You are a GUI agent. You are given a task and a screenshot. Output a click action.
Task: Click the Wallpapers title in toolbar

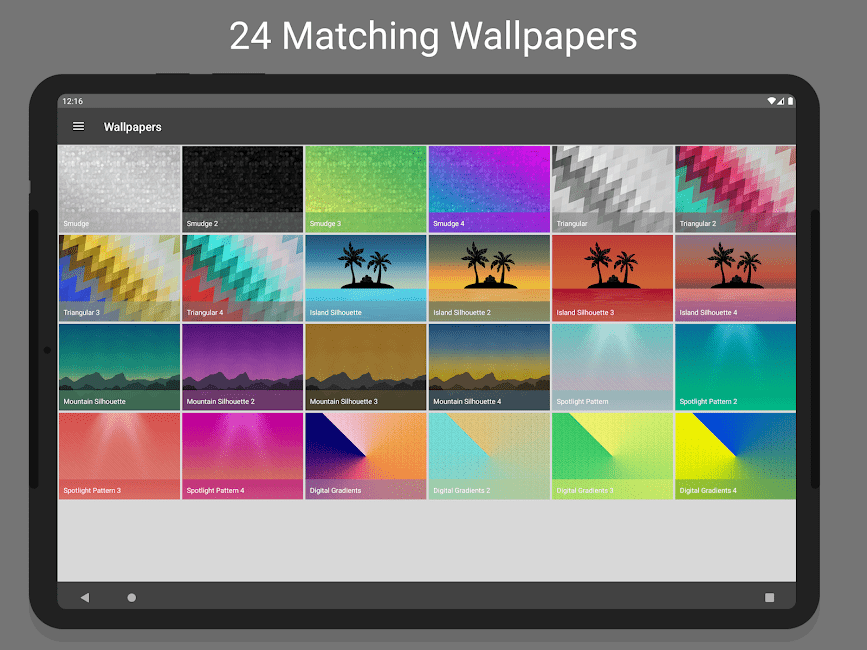tap(133, 127)
